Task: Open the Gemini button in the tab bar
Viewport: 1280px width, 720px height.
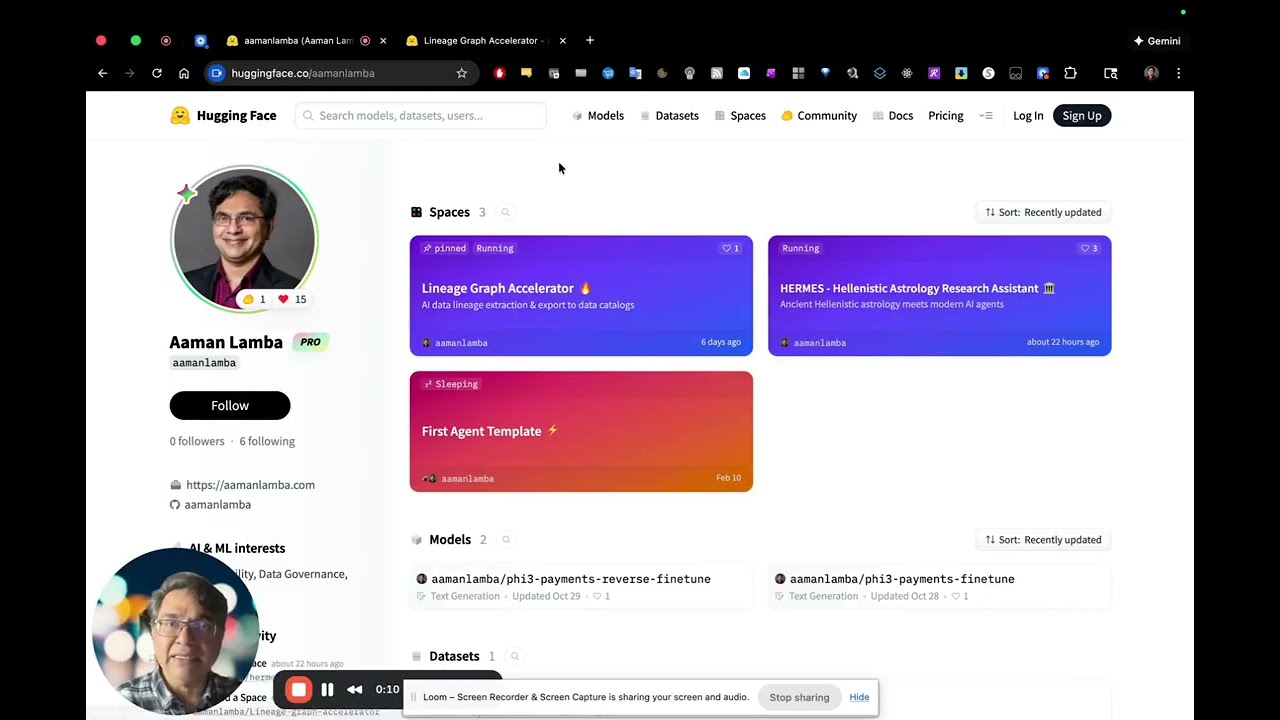Action: coord(1157,41)
